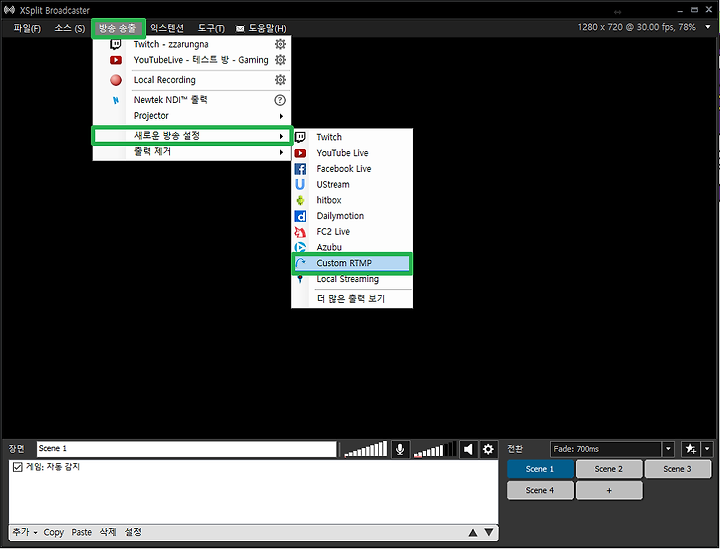Adjust the microphone volume level bars
Viewport: 720px width, 549px height.
click(x=366, y=449)
